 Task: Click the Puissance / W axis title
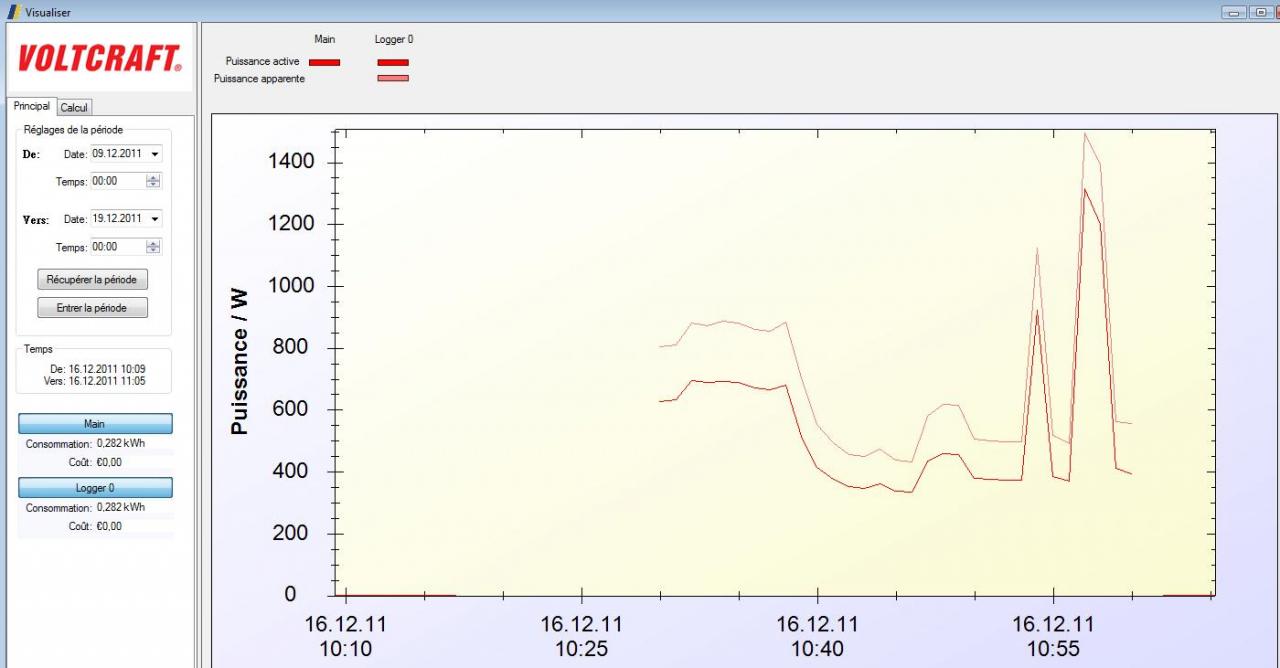(x=239, y=362)
